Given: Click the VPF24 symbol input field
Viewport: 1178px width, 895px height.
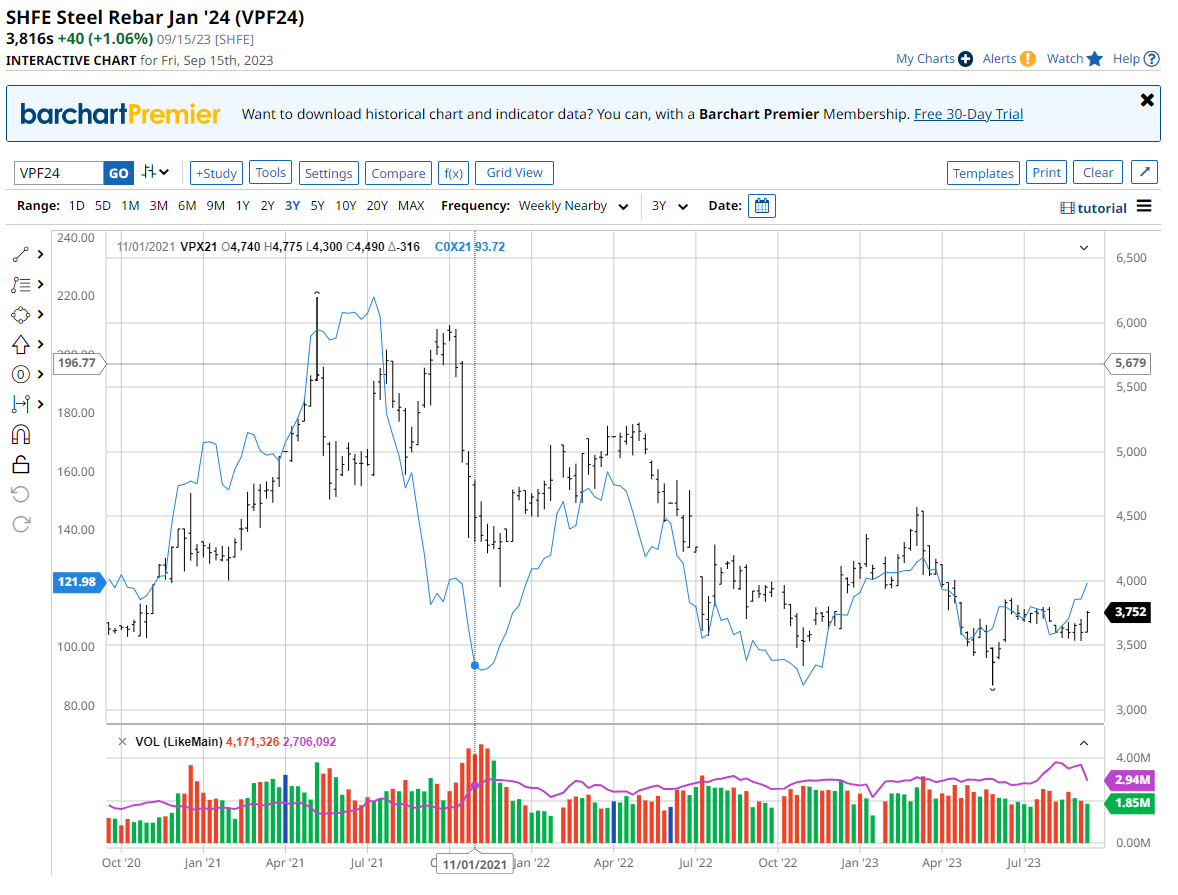Looking at the screenshot, I should coord(59,173).
